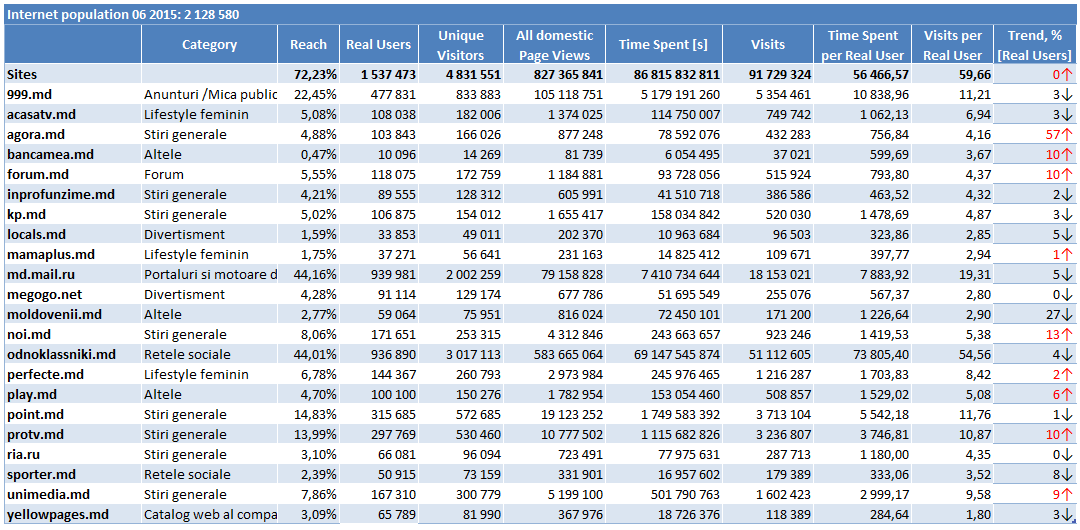Click the Time Spent [s] header
This screenshot has width=1080, height=530.
coord(665,45)
